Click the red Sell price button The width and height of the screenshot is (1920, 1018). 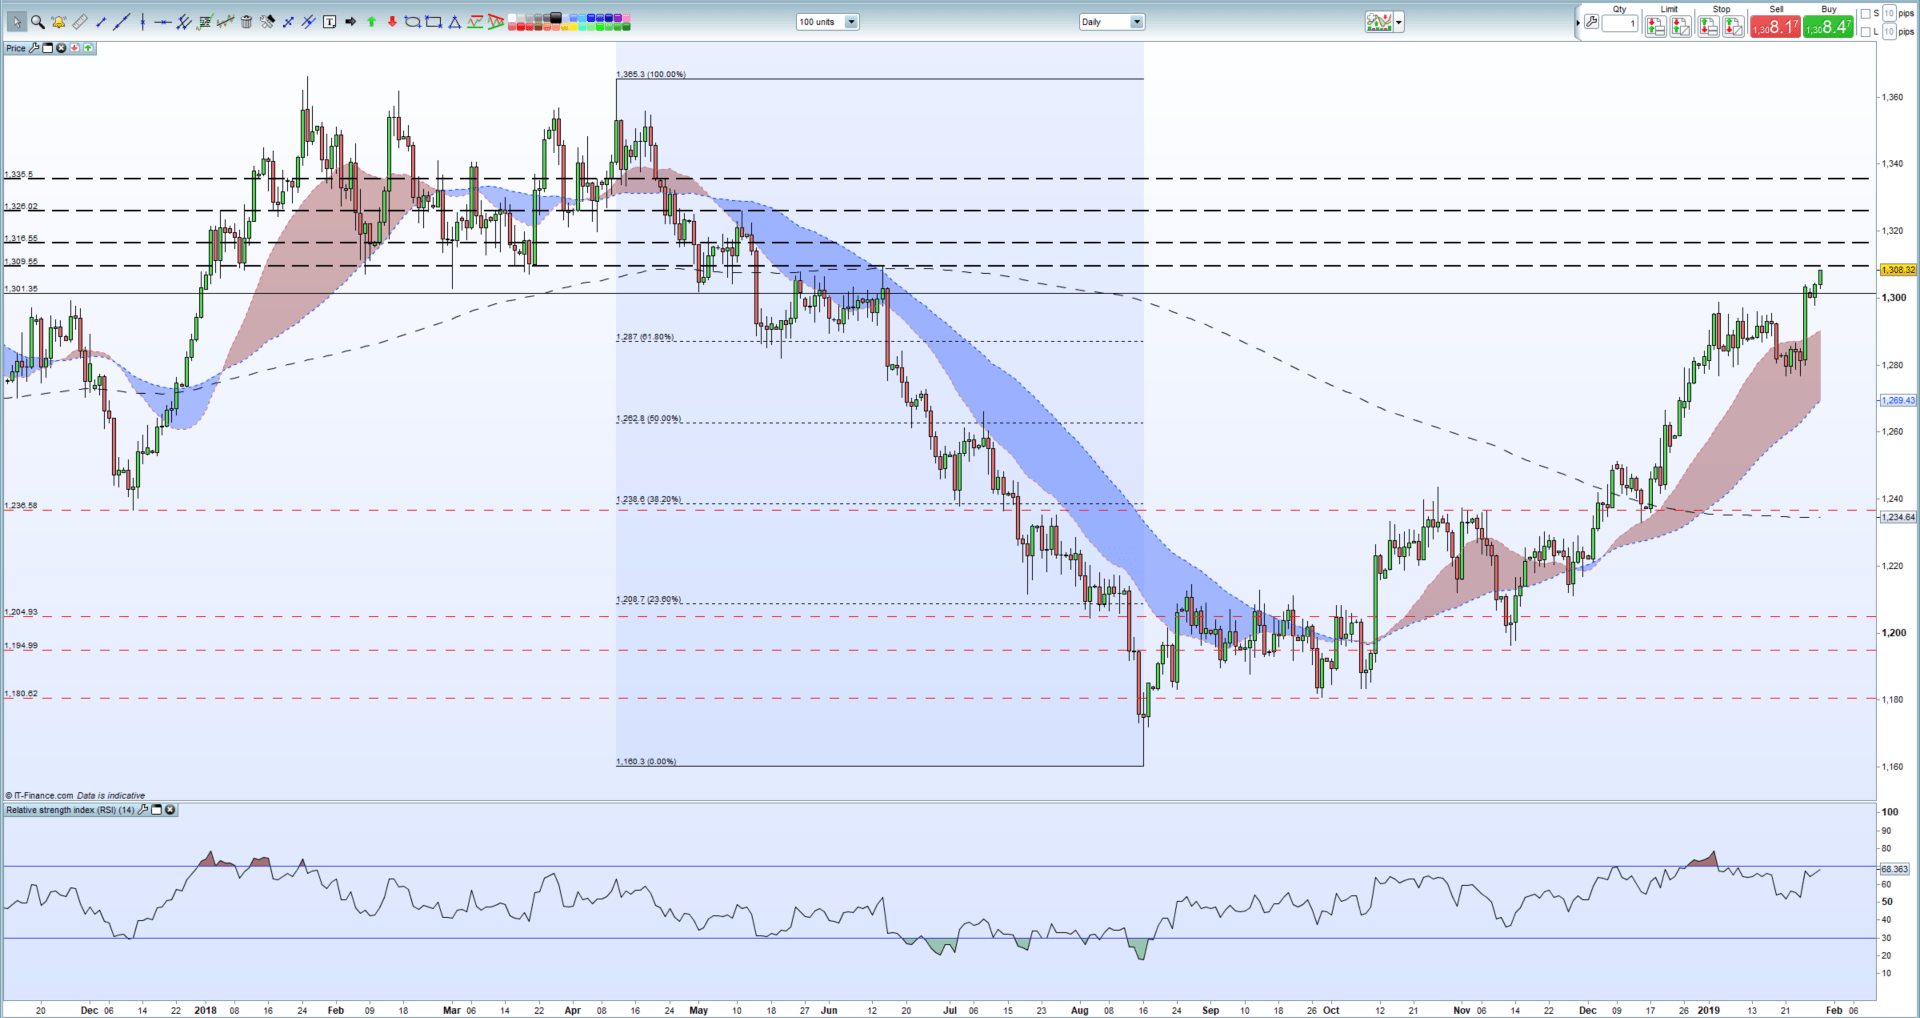click(1775, 27)
